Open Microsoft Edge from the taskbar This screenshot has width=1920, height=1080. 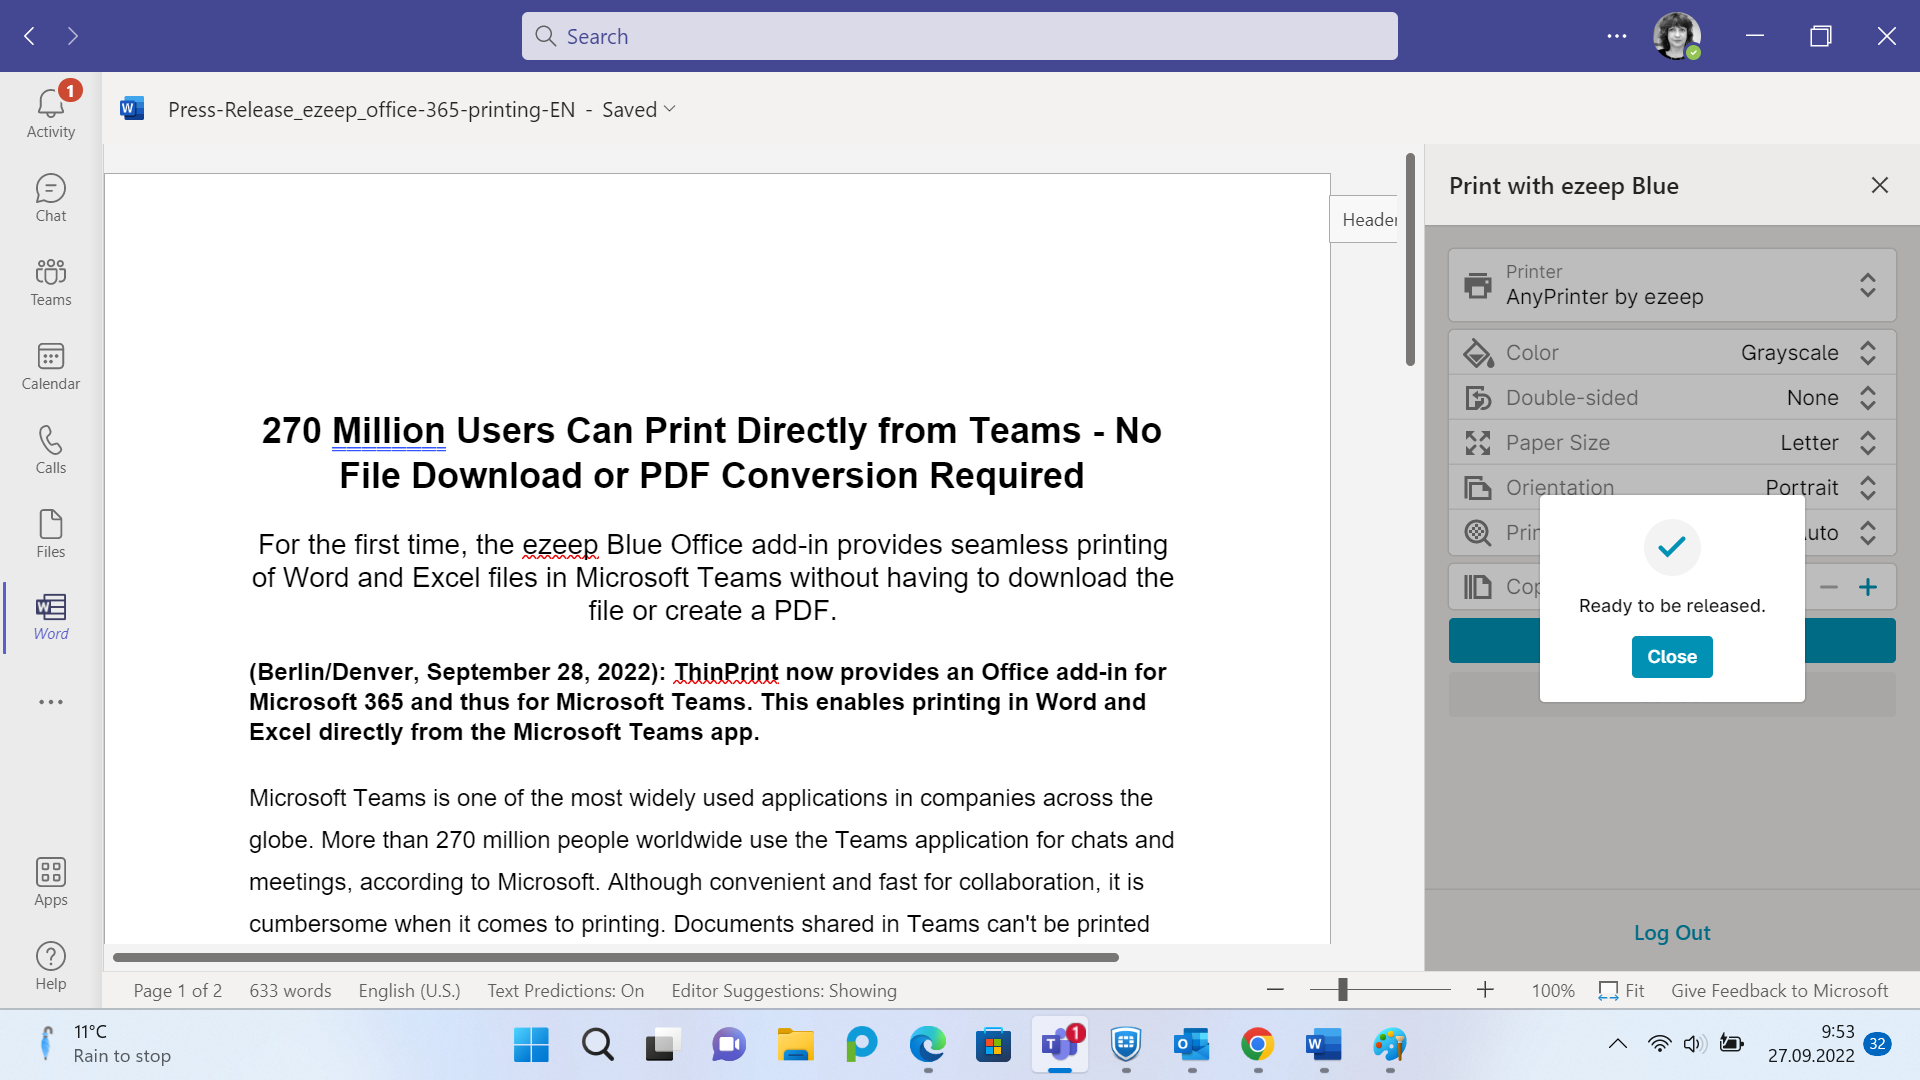(927, 1045)
